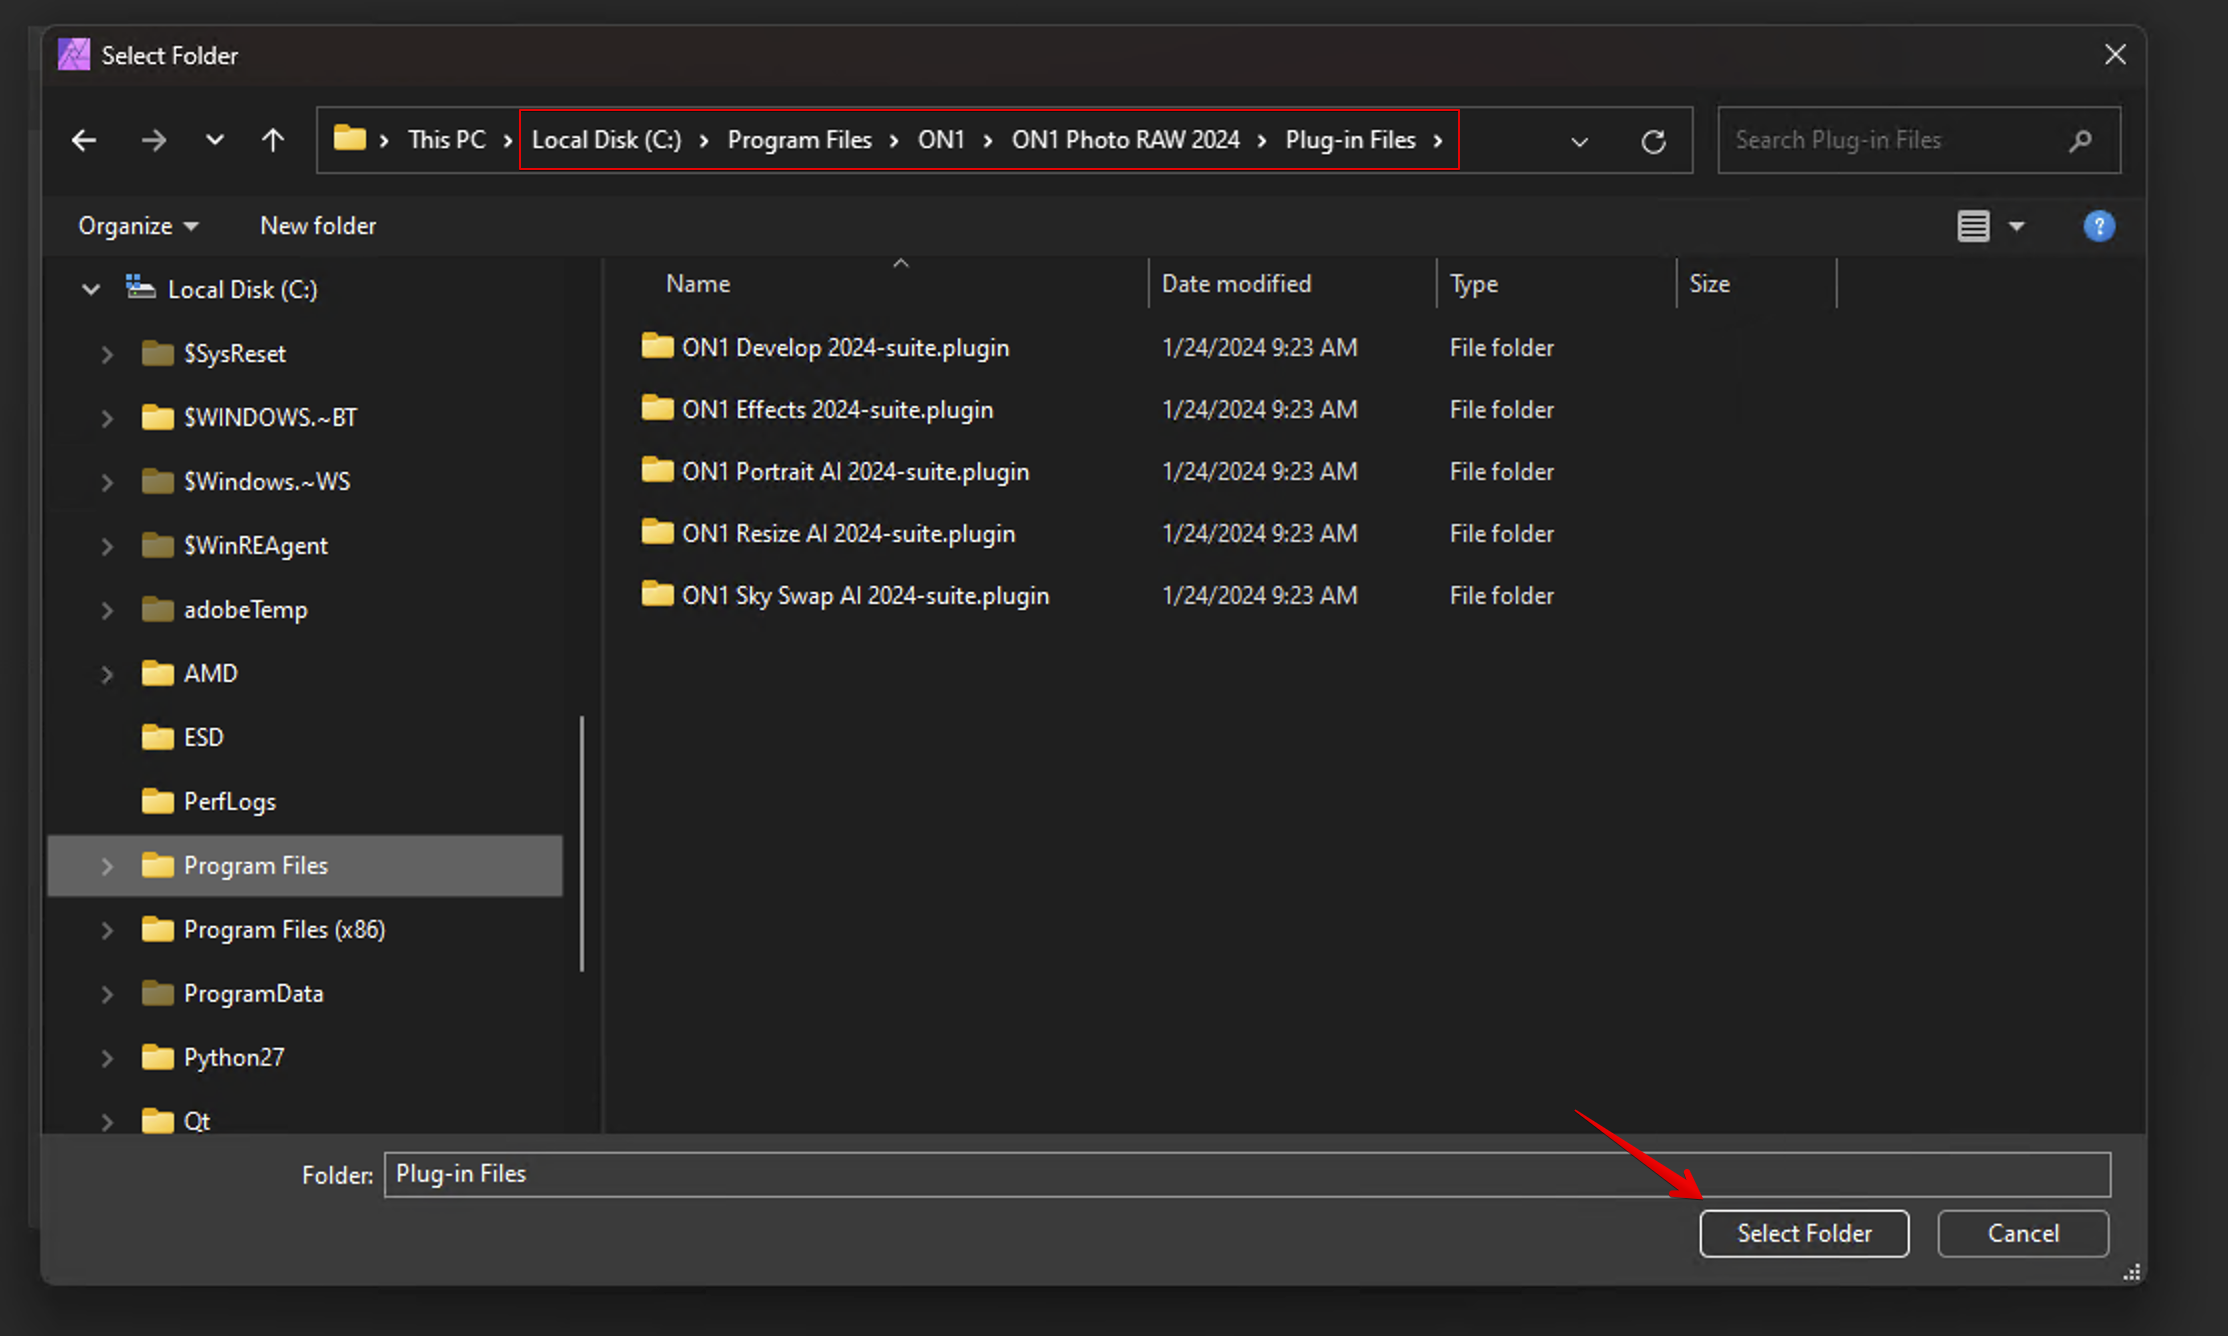Screen dimensions: 2228x1336
Task: Select ProgramData in the navigation tree
Action: tap(232, 994)
